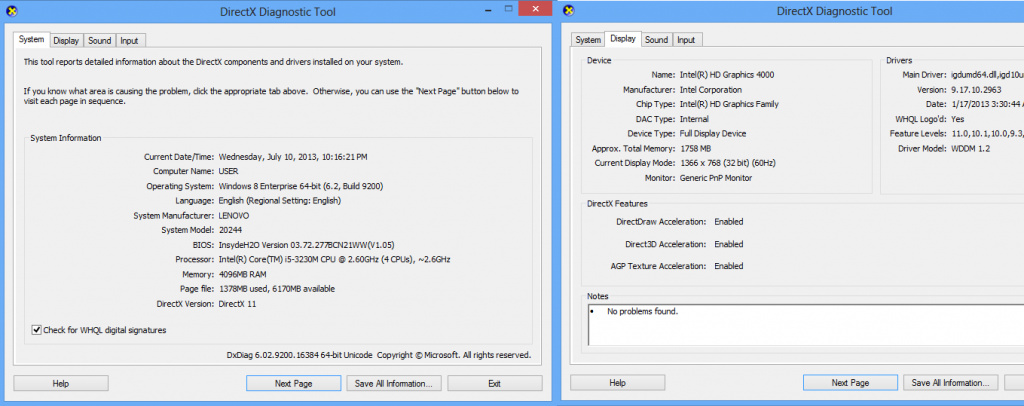The image size is (1024, 406).
Task: Click DirectDraw Acceleration 'Enabled' value
Action: click(x=728, y=222)
